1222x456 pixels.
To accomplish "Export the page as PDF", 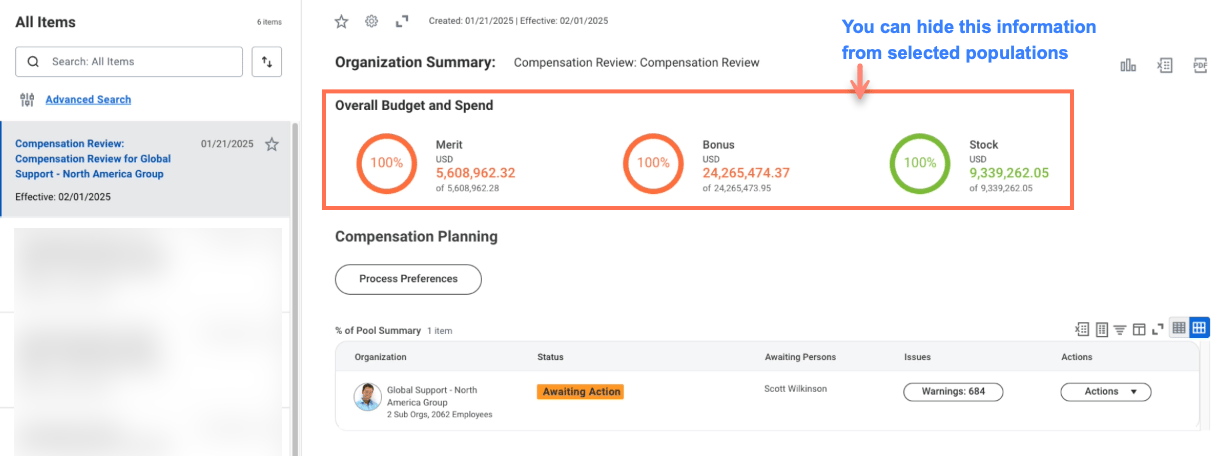I will 1200,65.
